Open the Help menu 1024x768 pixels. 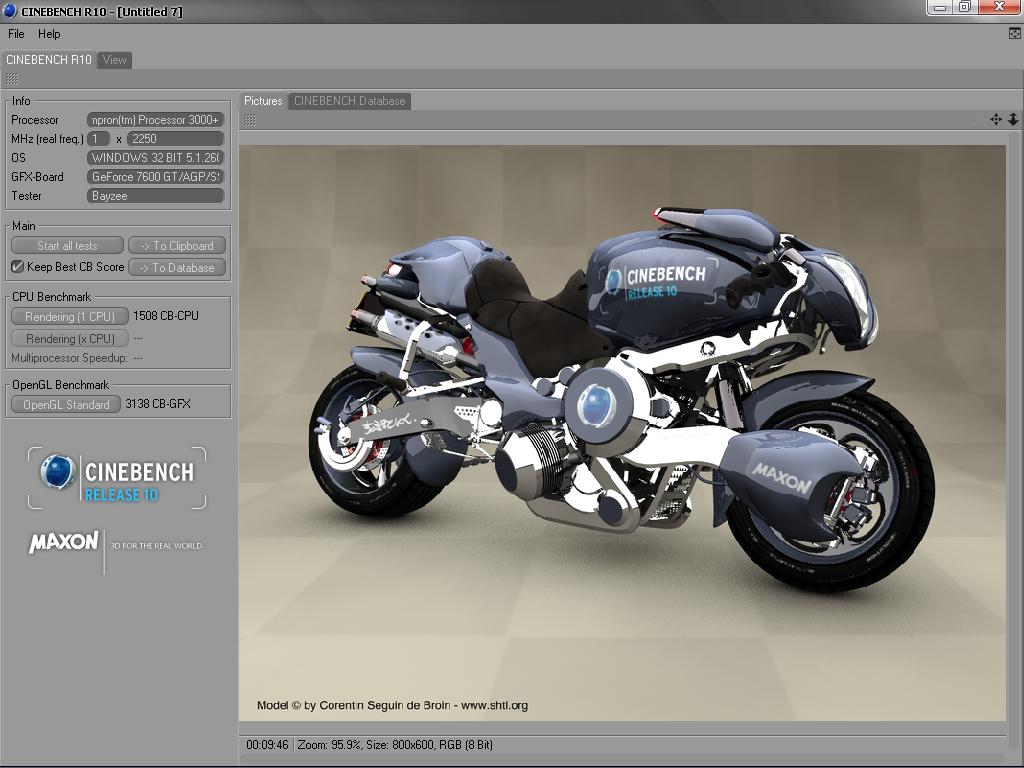[49, 34]
